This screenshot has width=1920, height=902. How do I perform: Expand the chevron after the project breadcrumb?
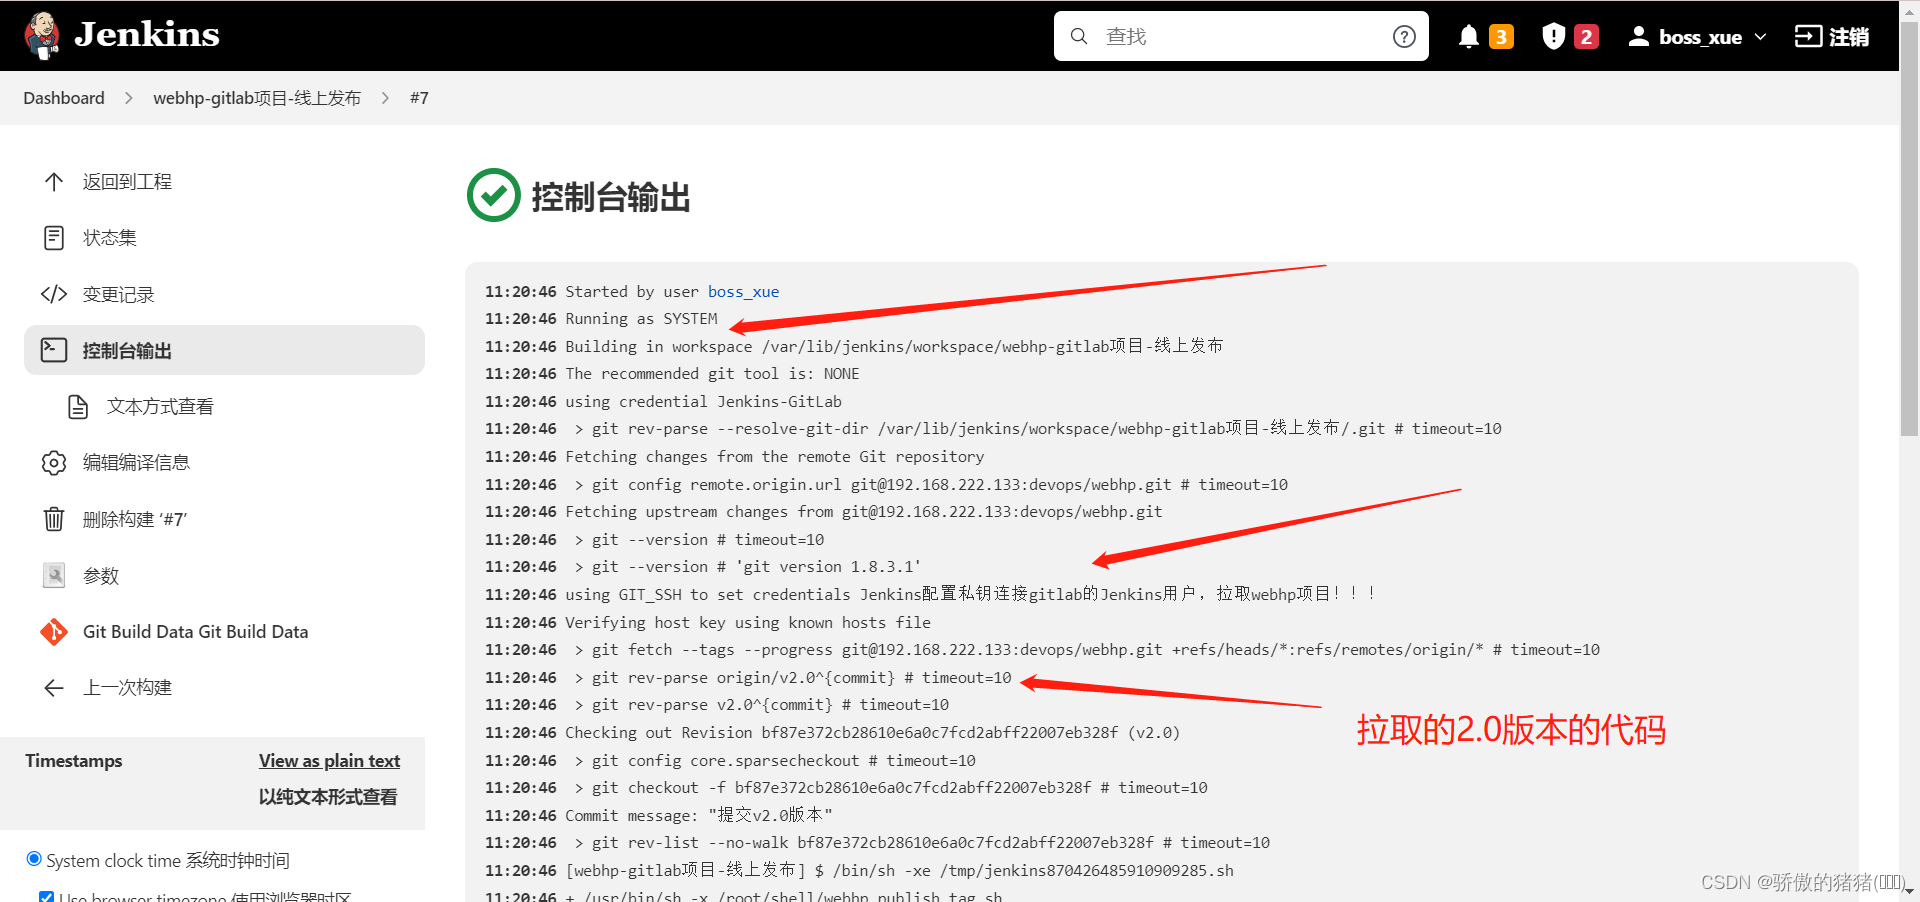(x=385, y=98)
